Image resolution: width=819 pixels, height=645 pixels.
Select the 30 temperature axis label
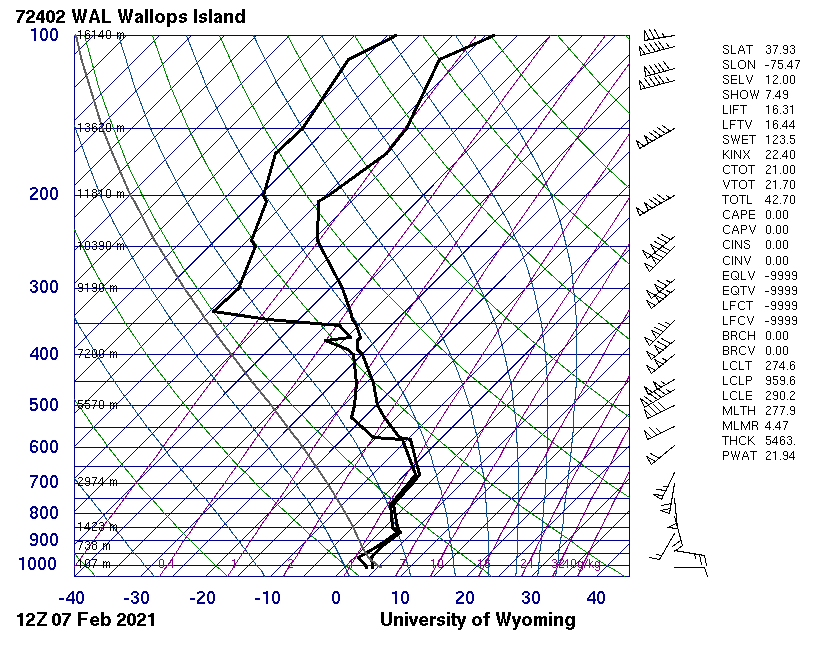click(531, 597)
